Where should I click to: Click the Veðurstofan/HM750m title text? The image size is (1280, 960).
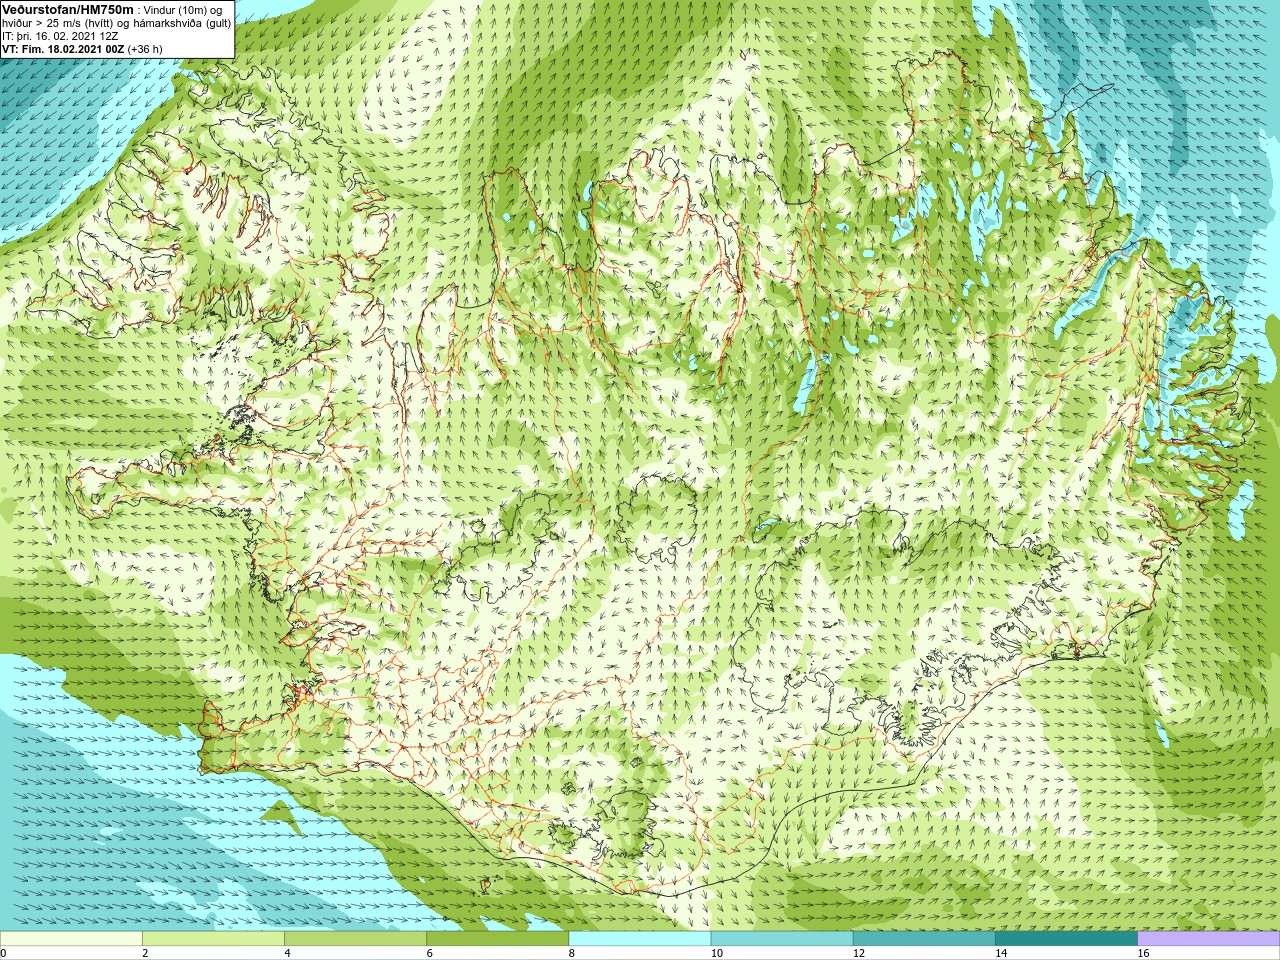point(68,9)
